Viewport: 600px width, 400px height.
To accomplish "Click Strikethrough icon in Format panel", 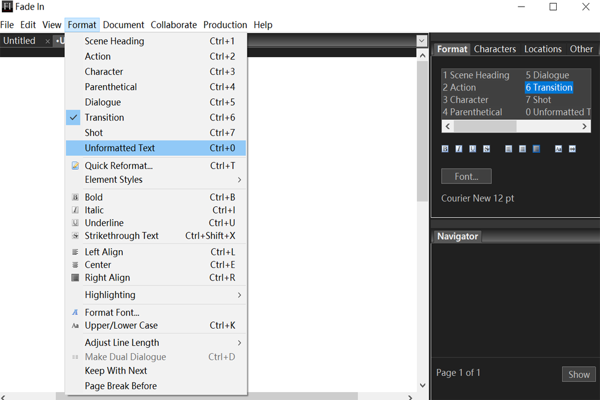I will coord(487,149).
